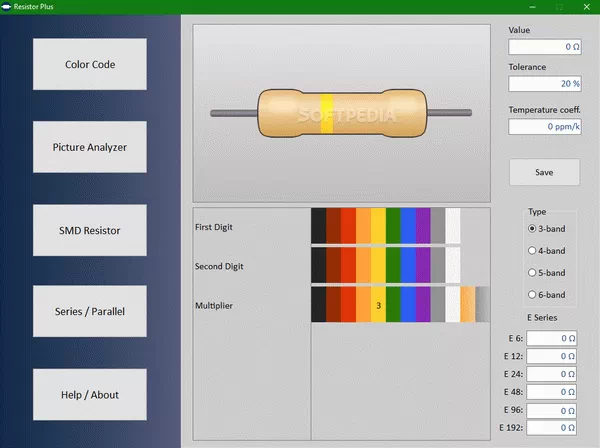Pick black for First Digit

(318, 226)
